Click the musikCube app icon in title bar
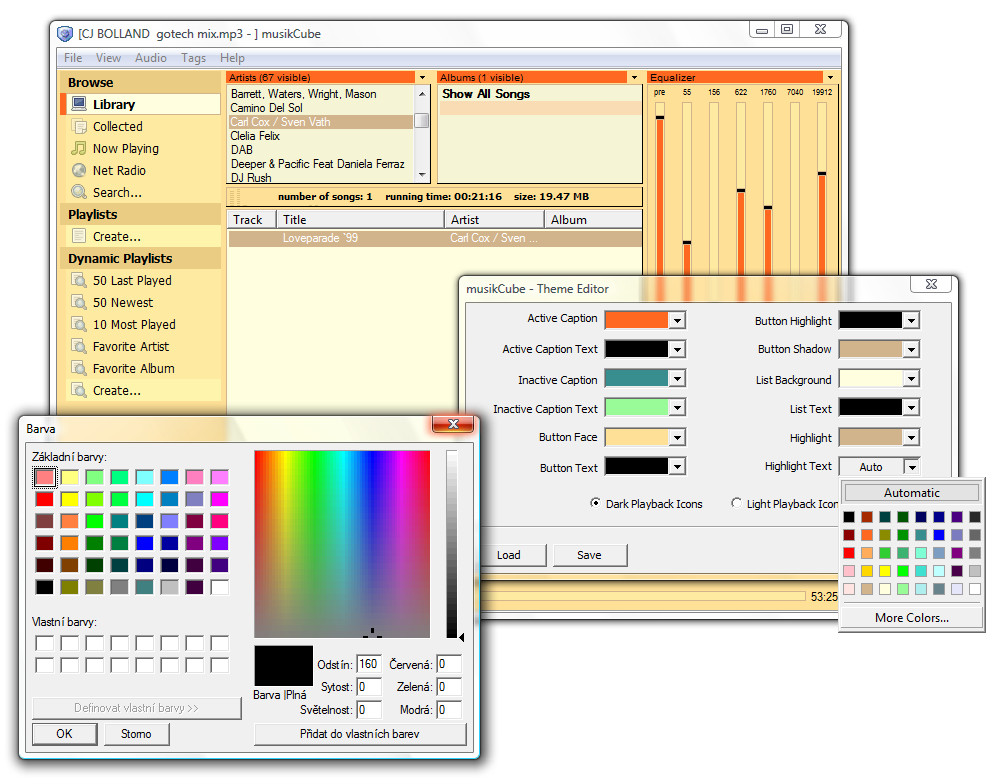Screen dimensions: 995x784 [65, 34]
